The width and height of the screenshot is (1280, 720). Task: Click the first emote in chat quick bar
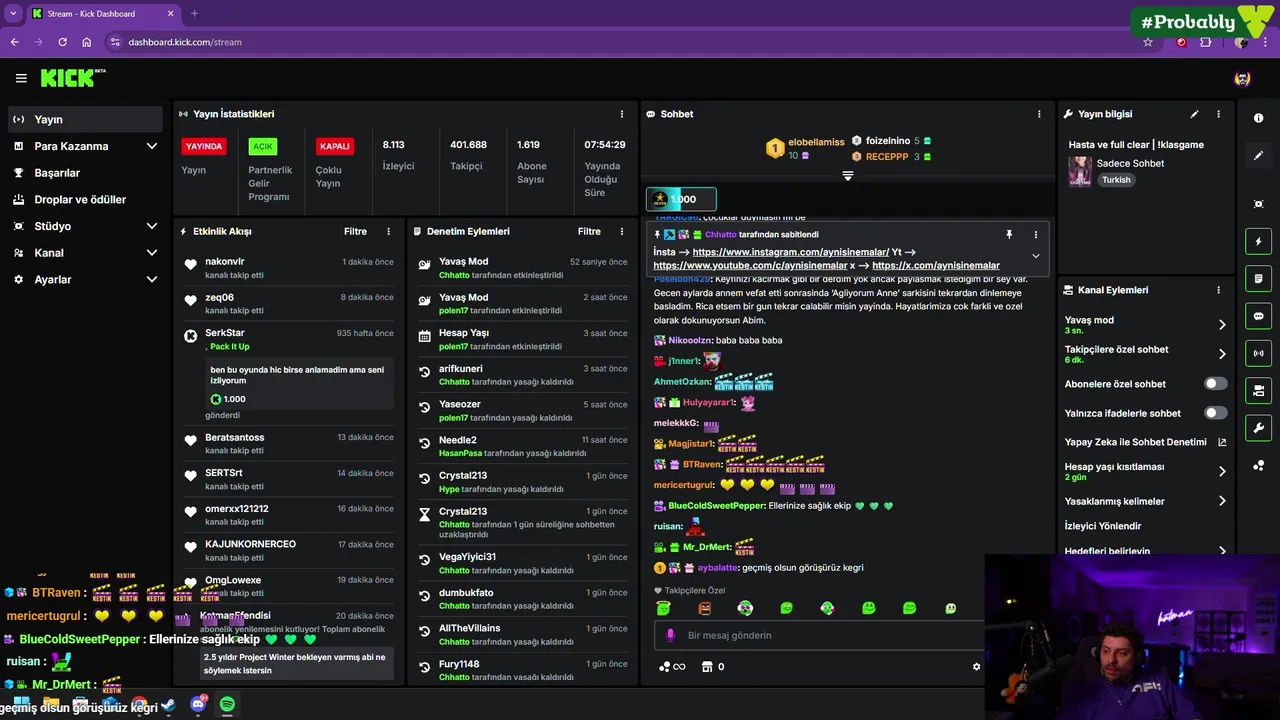[663, 608]
